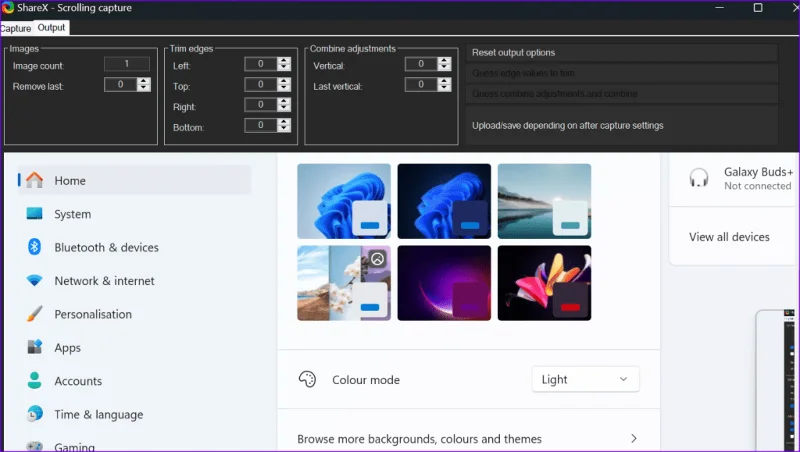800x452 pixels.
Task: Click the Vertical adjustment value field
Action: (421, 64)
